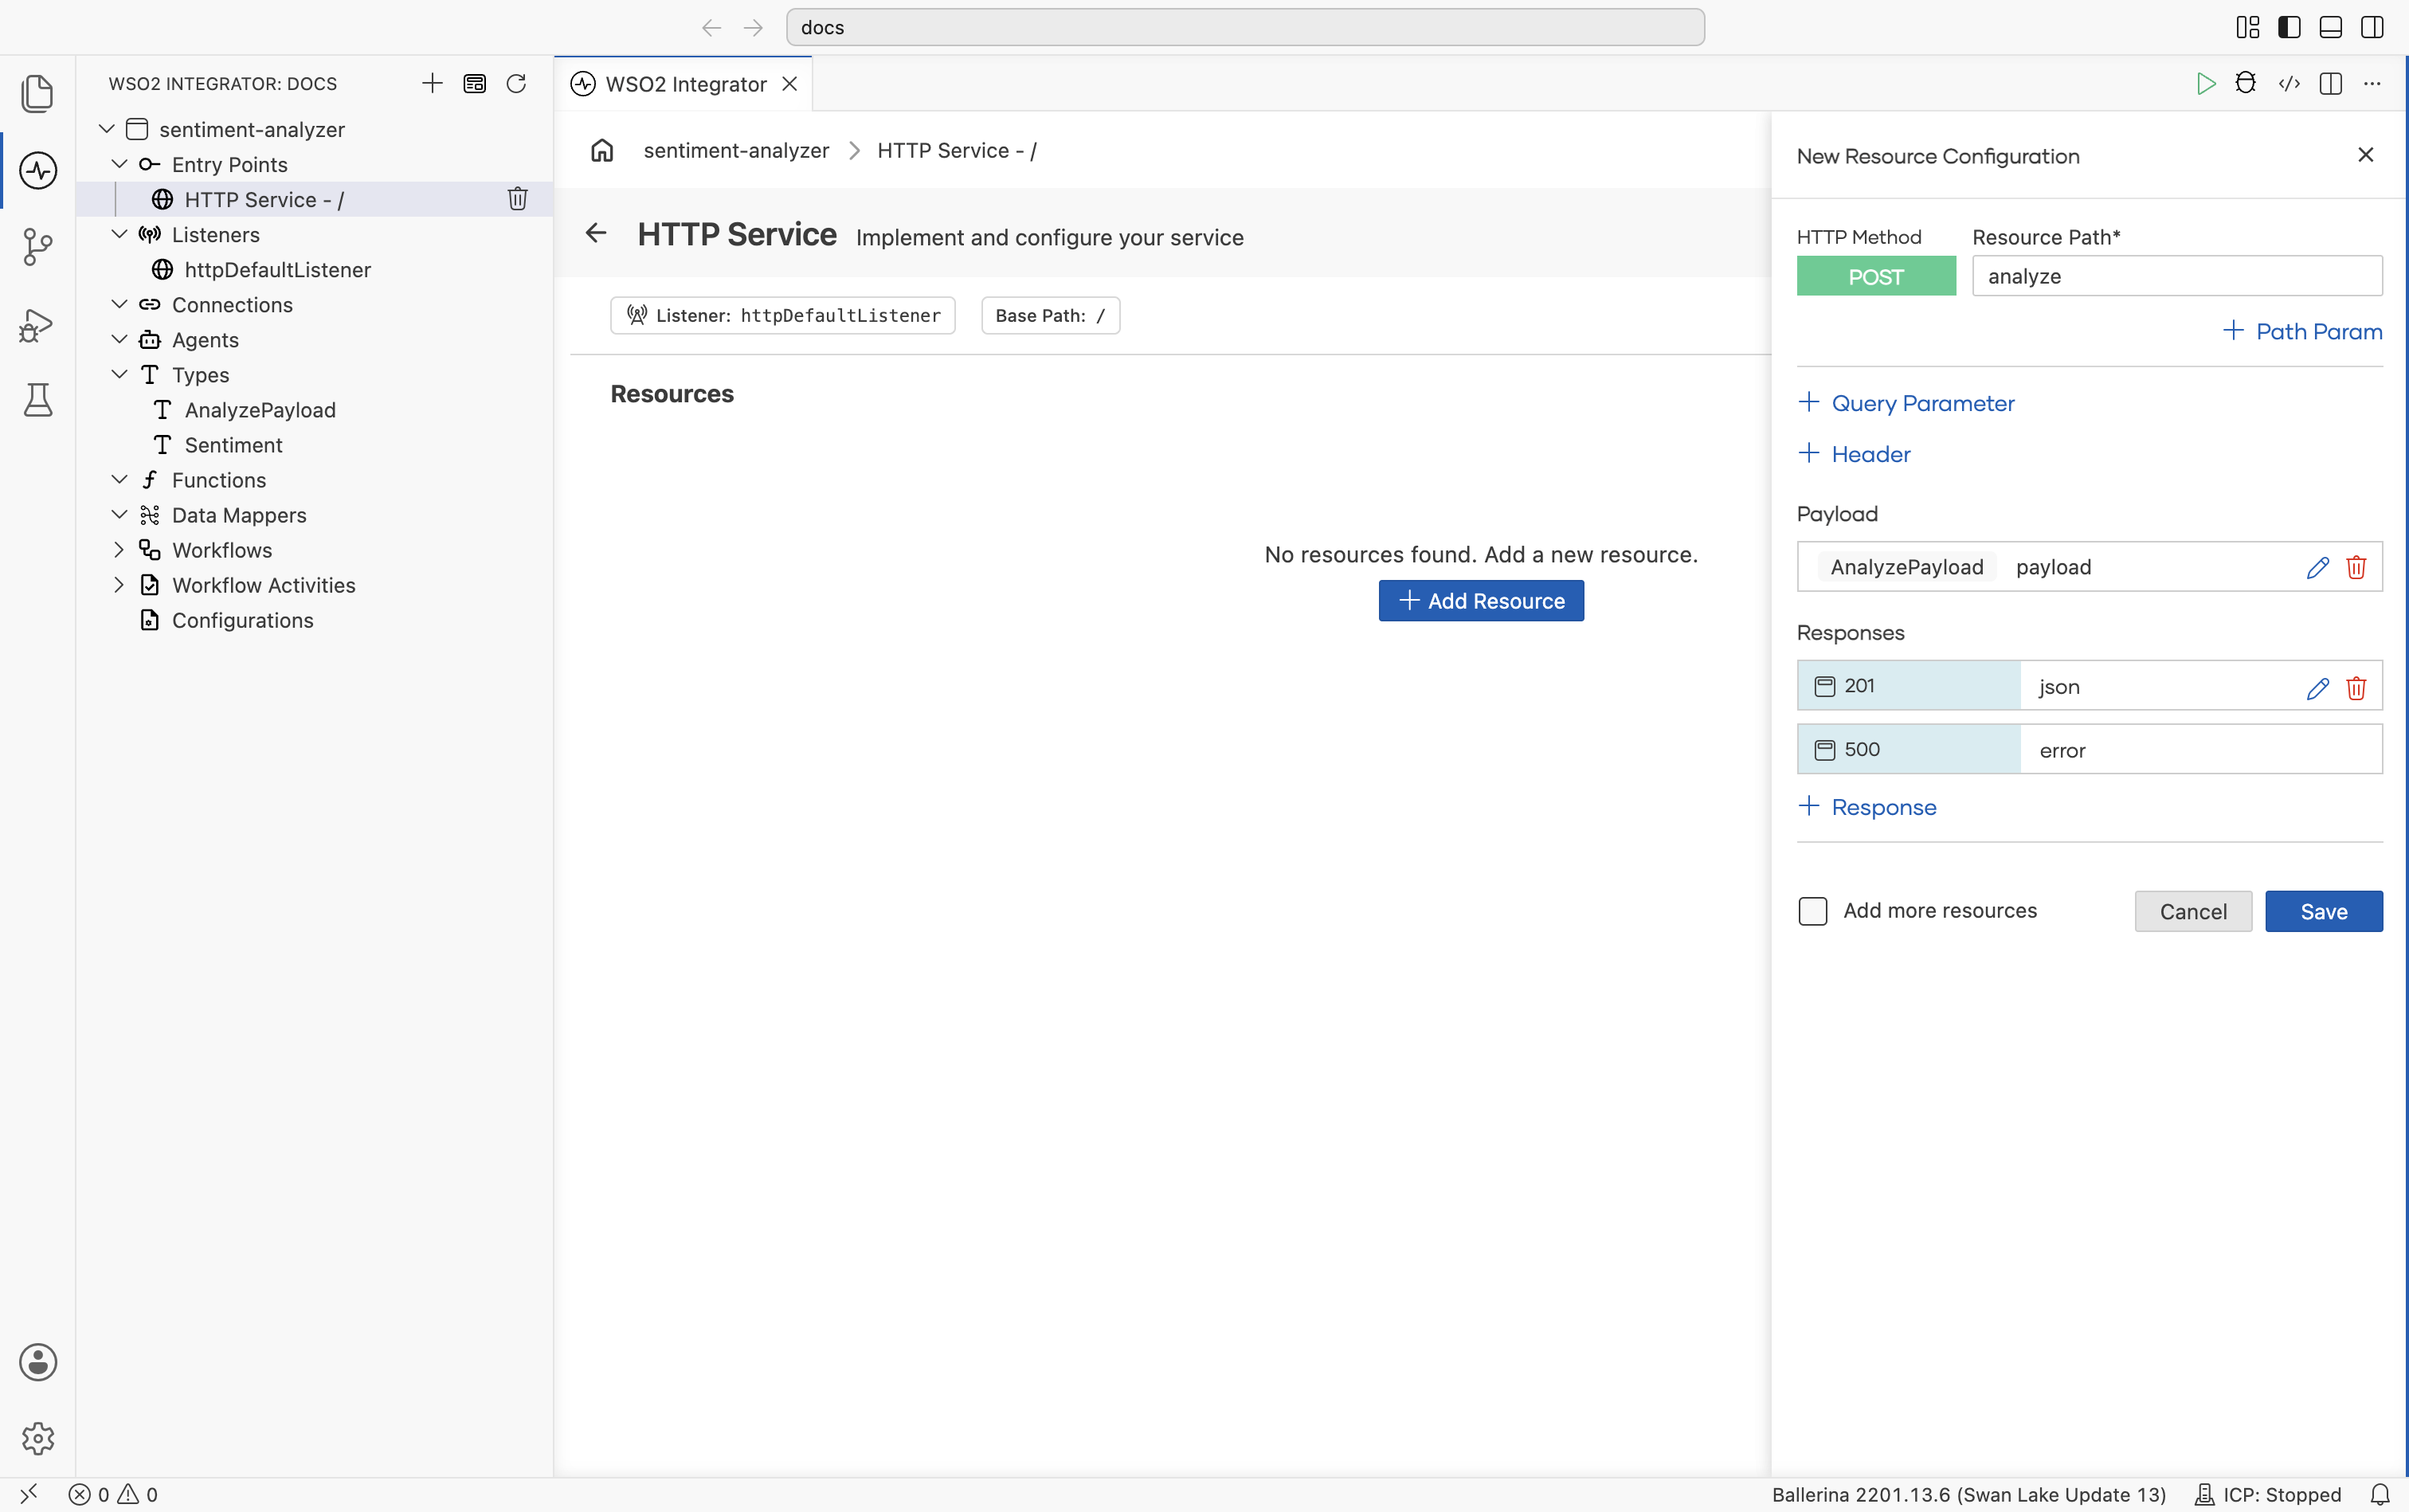
Task: Click the ICP: Stopped status item
Action: click(x=2268, y=1494)
